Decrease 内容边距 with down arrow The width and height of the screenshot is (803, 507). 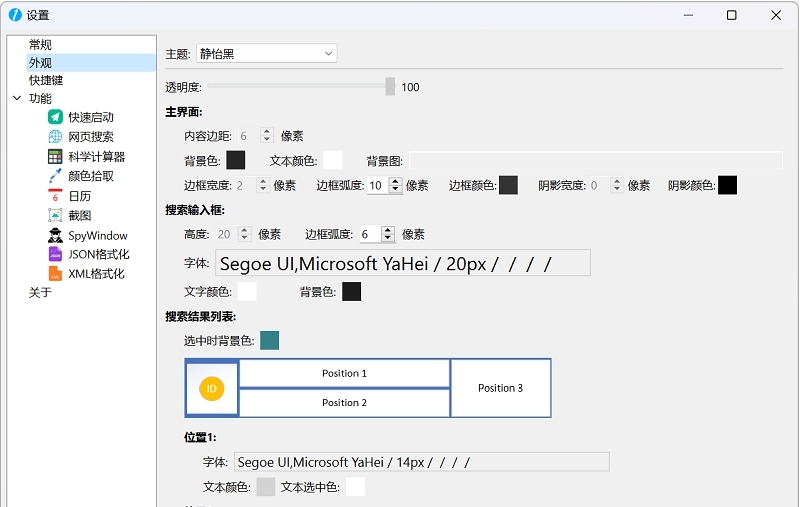pos(266,139)
